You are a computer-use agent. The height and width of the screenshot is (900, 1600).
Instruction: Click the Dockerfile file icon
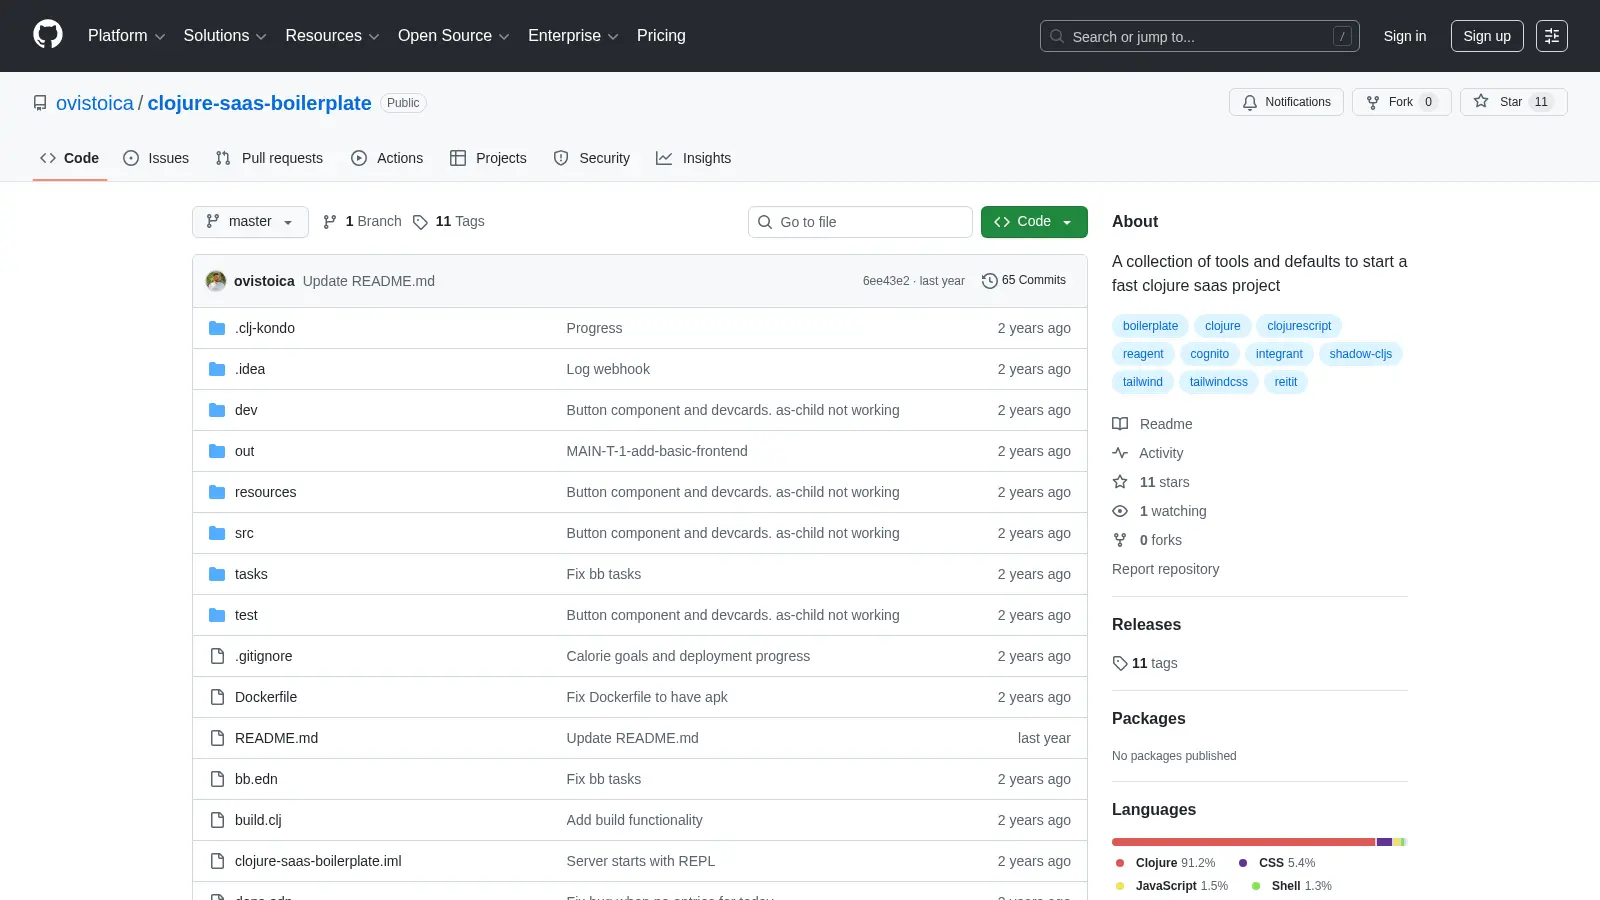pyautogui.click(x=217, y=697)
